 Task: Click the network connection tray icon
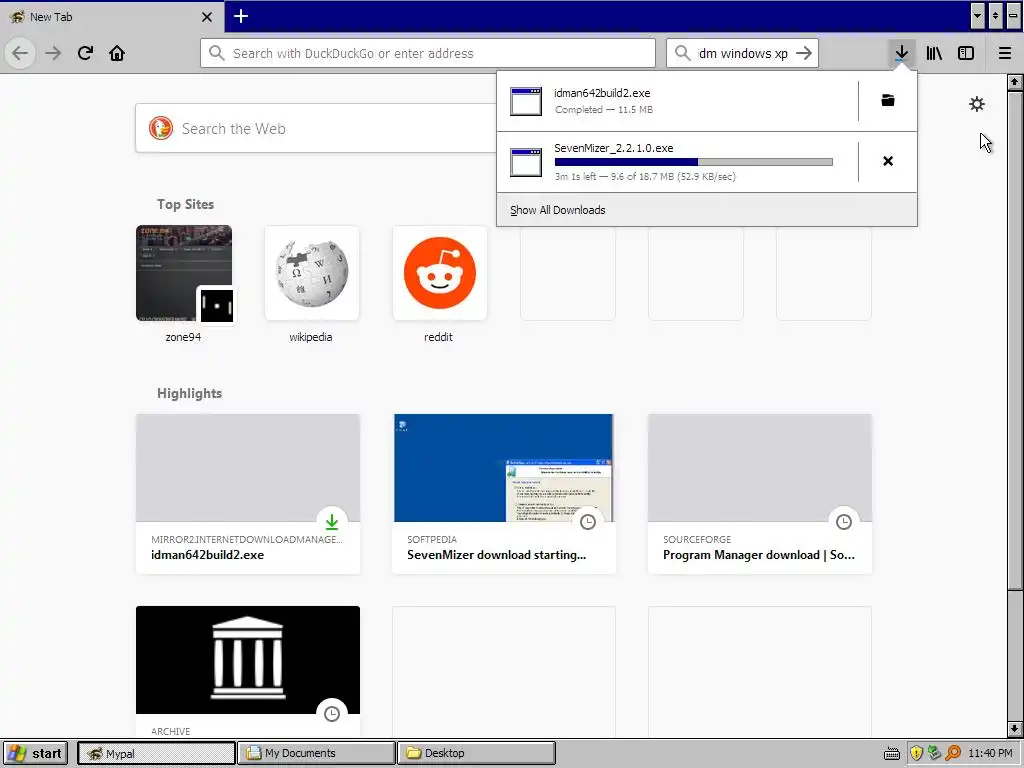click(x=935, y=753)
